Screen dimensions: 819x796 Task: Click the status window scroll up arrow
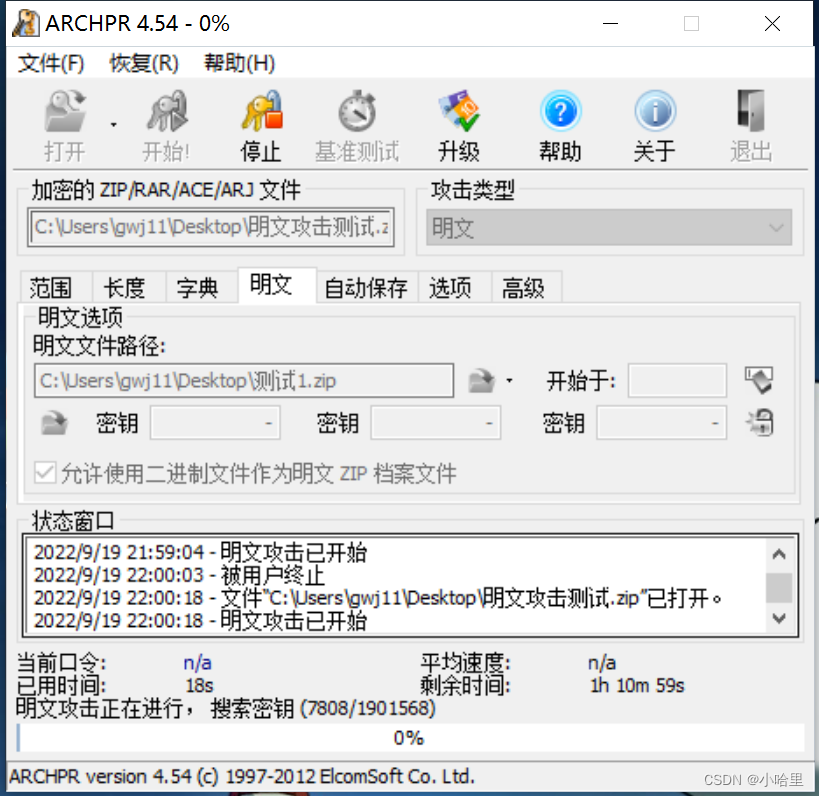tap(779, 554)
